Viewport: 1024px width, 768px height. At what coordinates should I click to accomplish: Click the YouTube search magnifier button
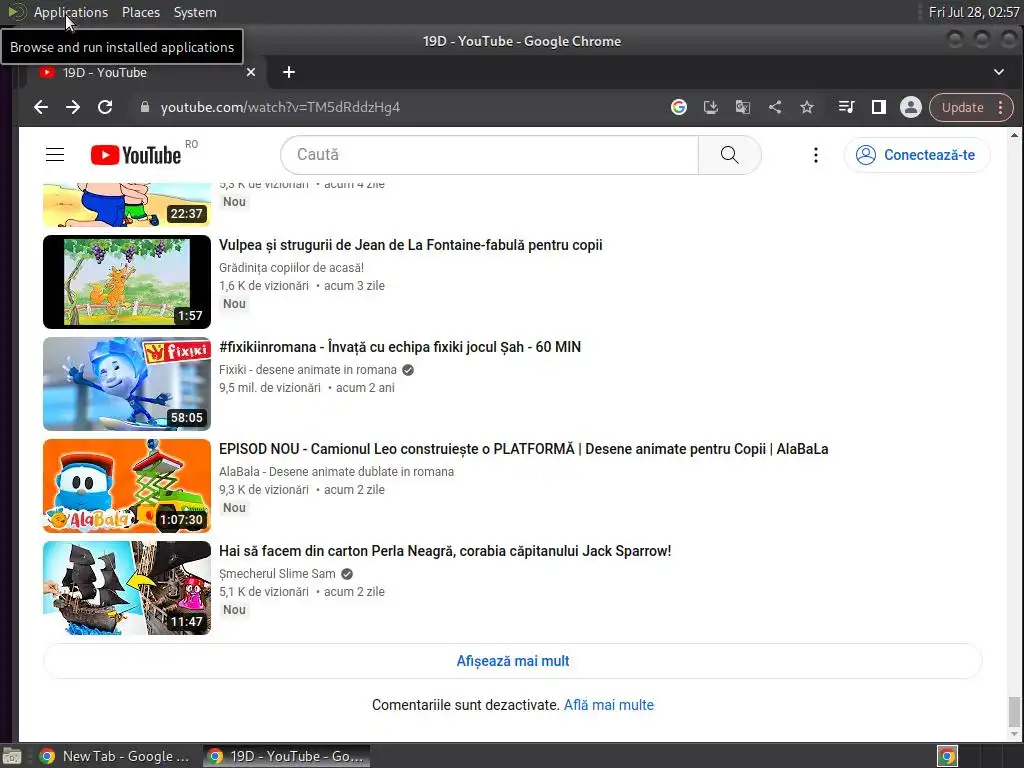729,155
